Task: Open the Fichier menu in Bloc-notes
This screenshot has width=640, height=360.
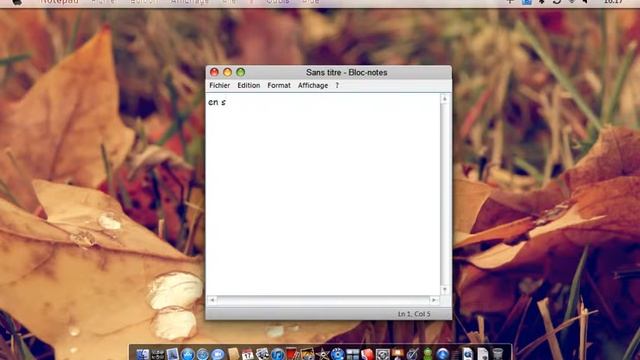Action: point(219,85)
